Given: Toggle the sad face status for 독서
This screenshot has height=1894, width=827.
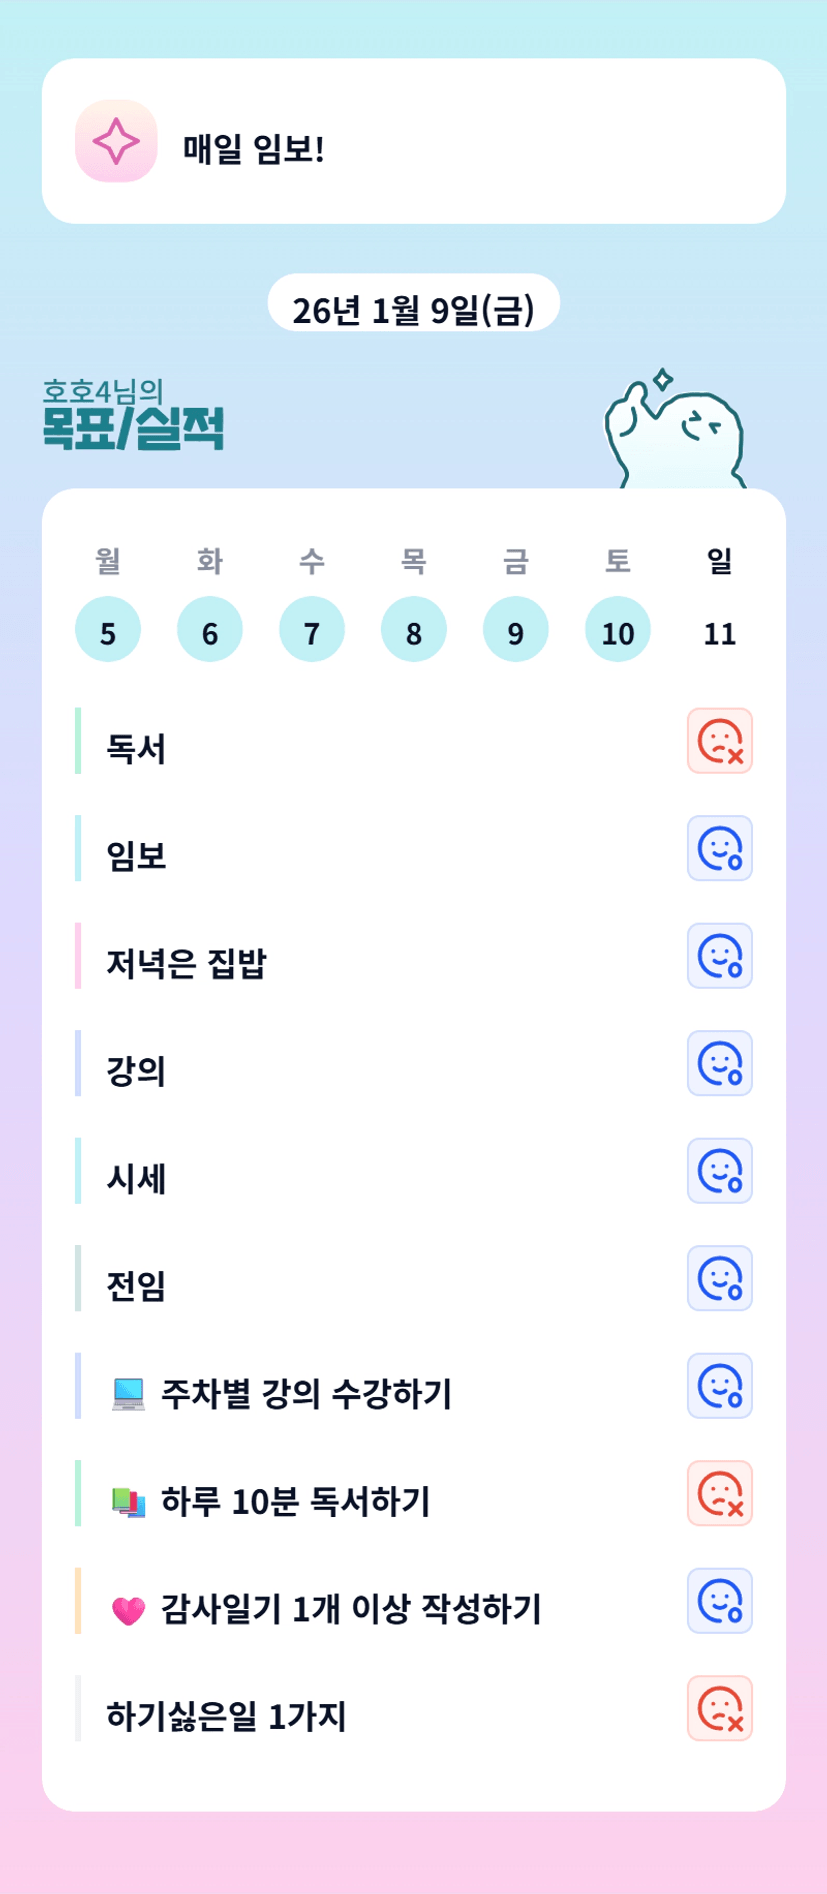Looking at the screenshot, I should tap(719, 741).
